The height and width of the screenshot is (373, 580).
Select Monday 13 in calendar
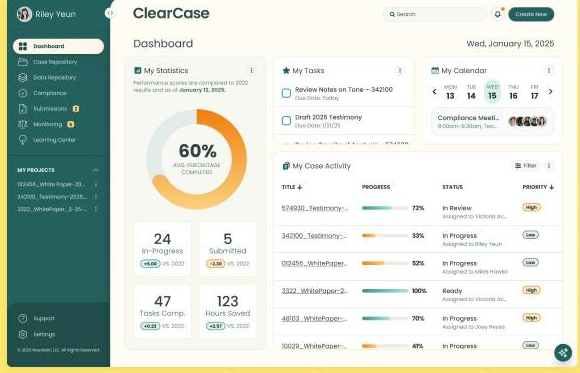point(450,92)
